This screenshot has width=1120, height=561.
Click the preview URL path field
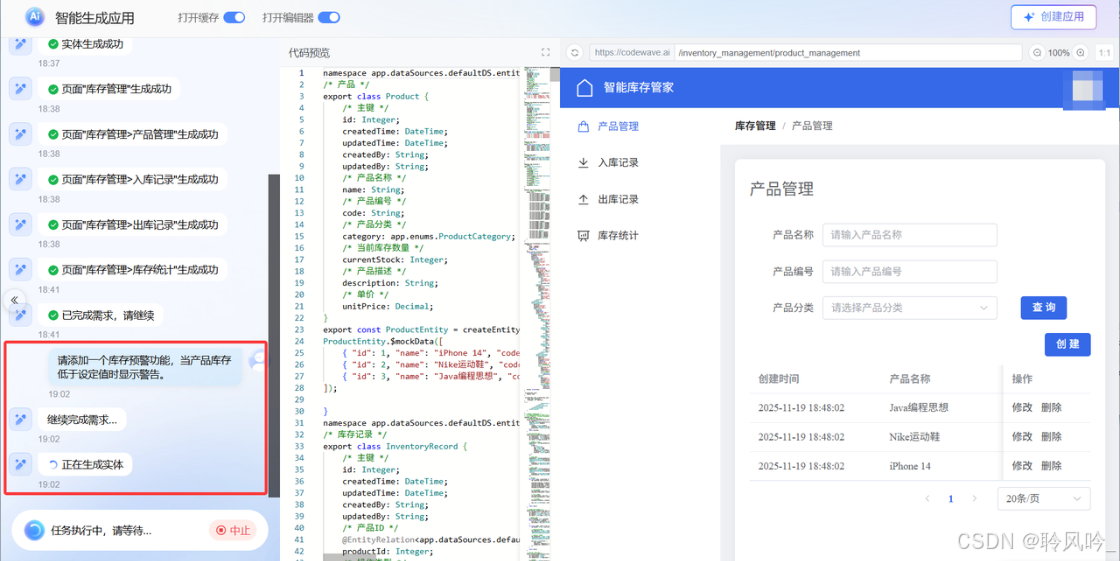(x=848, y=52)
